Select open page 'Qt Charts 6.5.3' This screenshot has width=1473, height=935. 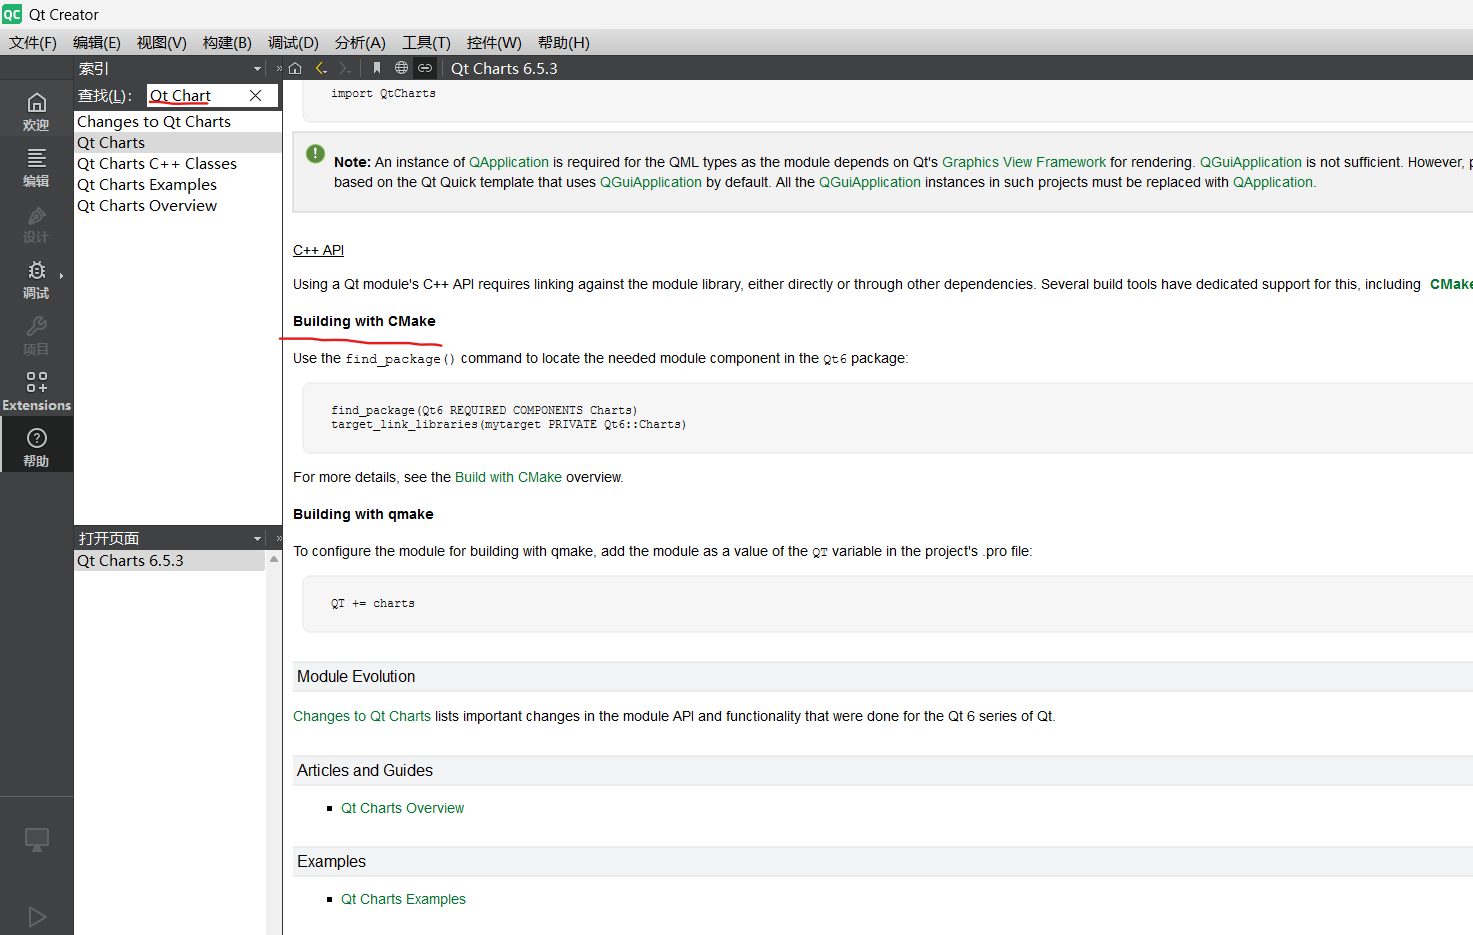click(170, 561)
